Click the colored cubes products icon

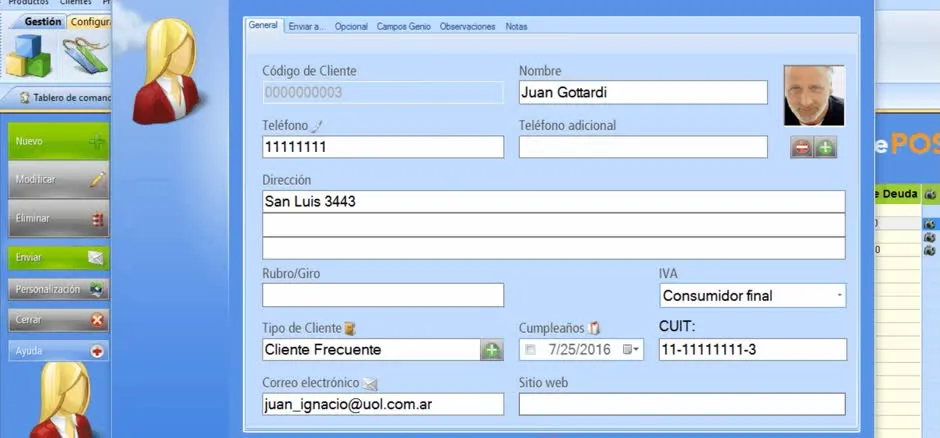[28, 56]
